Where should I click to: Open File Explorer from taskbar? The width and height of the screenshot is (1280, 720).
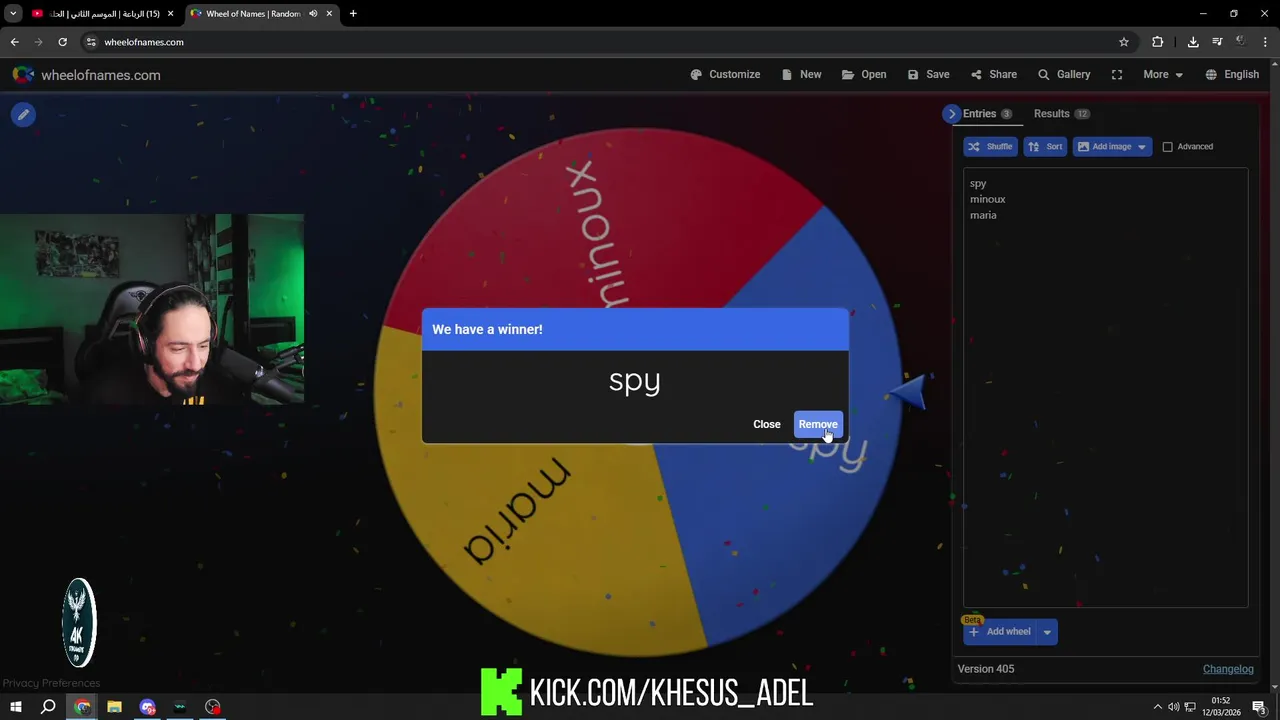click(114, 707)
